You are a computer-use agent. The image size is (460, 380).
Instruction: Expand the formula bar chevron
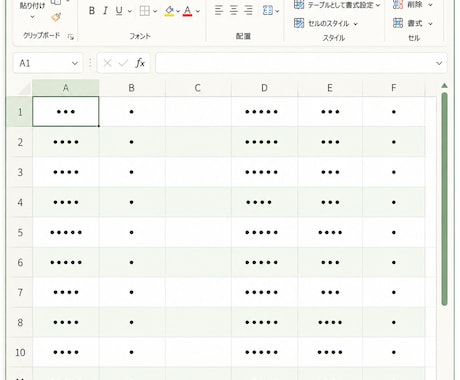click(x=439, y=63)
